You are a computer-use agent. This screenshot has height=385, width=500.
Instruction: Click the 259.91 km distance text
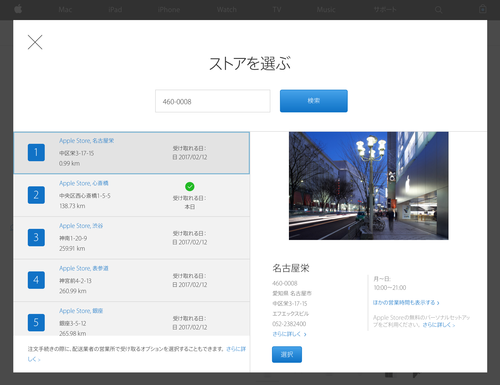click(72, 248)
